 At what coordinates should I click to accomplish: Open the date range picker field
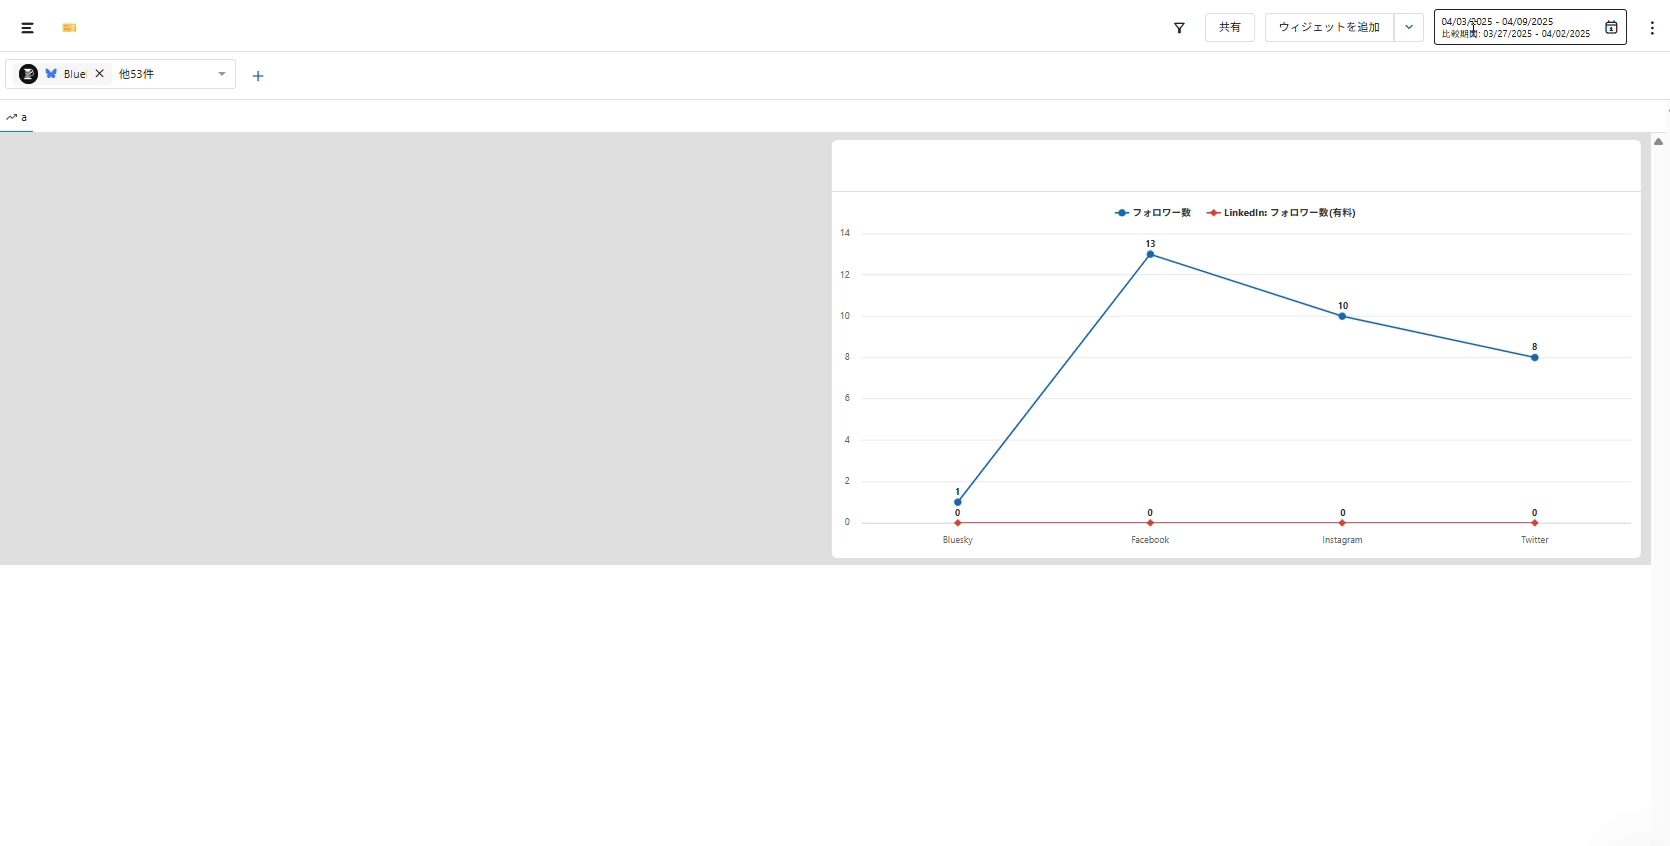coord(1515,28)
